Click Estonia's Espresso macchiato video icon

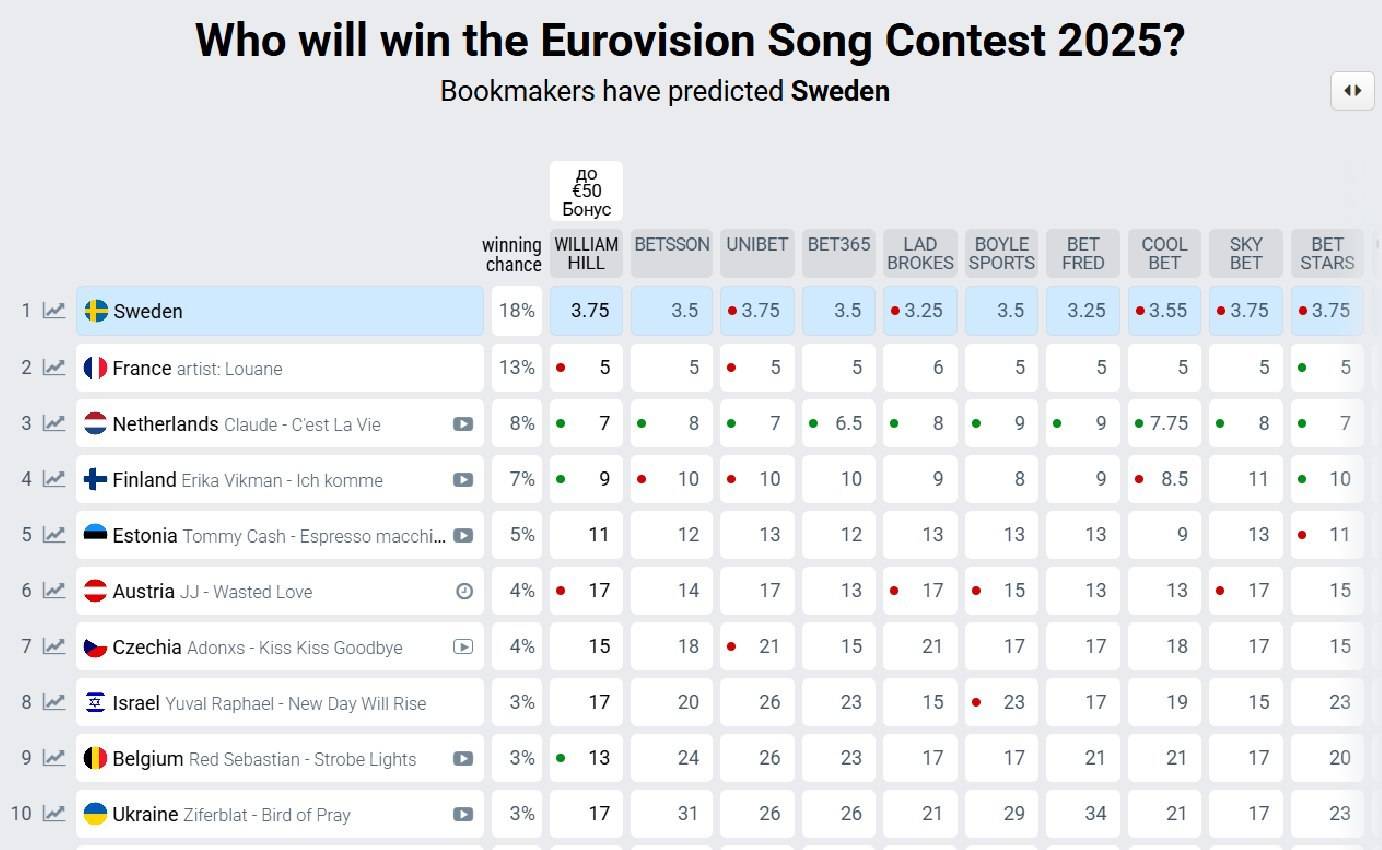463,535
